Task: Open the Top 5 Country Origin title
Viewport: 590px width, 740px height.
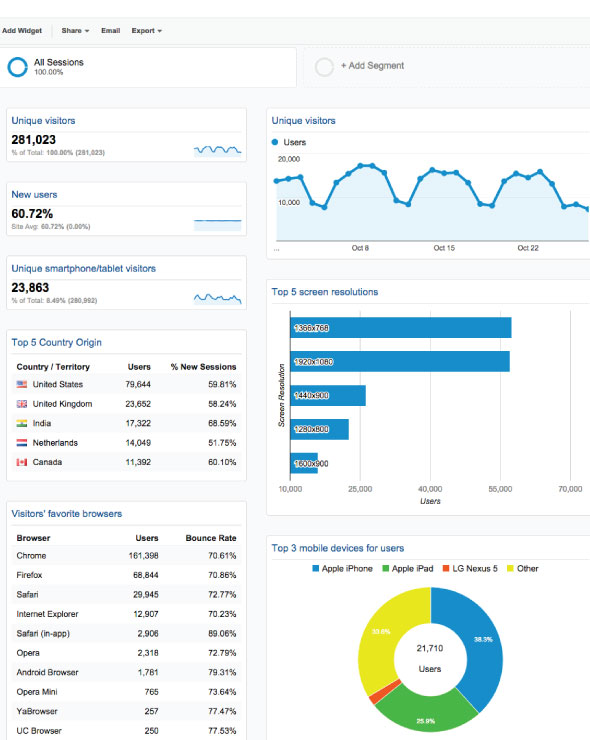Action: click(x=57, y=343)
